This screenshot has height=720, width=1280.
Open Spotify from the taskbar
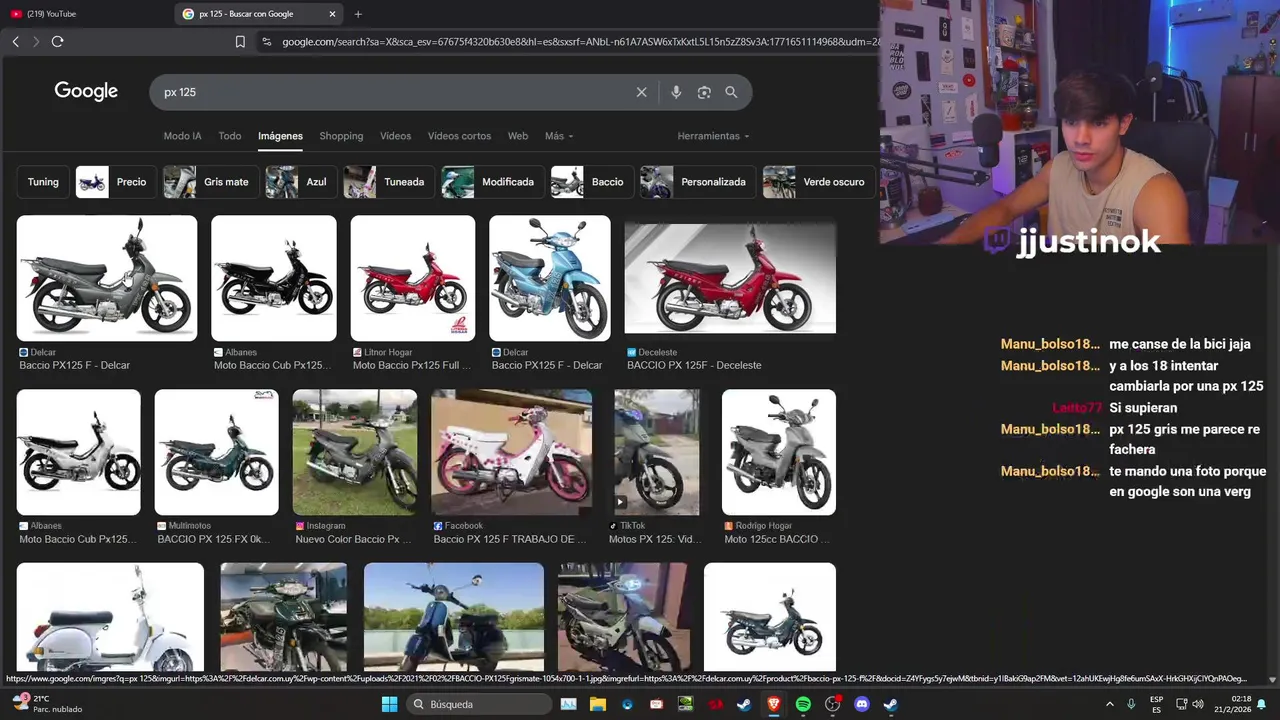[x=803, y=704]
